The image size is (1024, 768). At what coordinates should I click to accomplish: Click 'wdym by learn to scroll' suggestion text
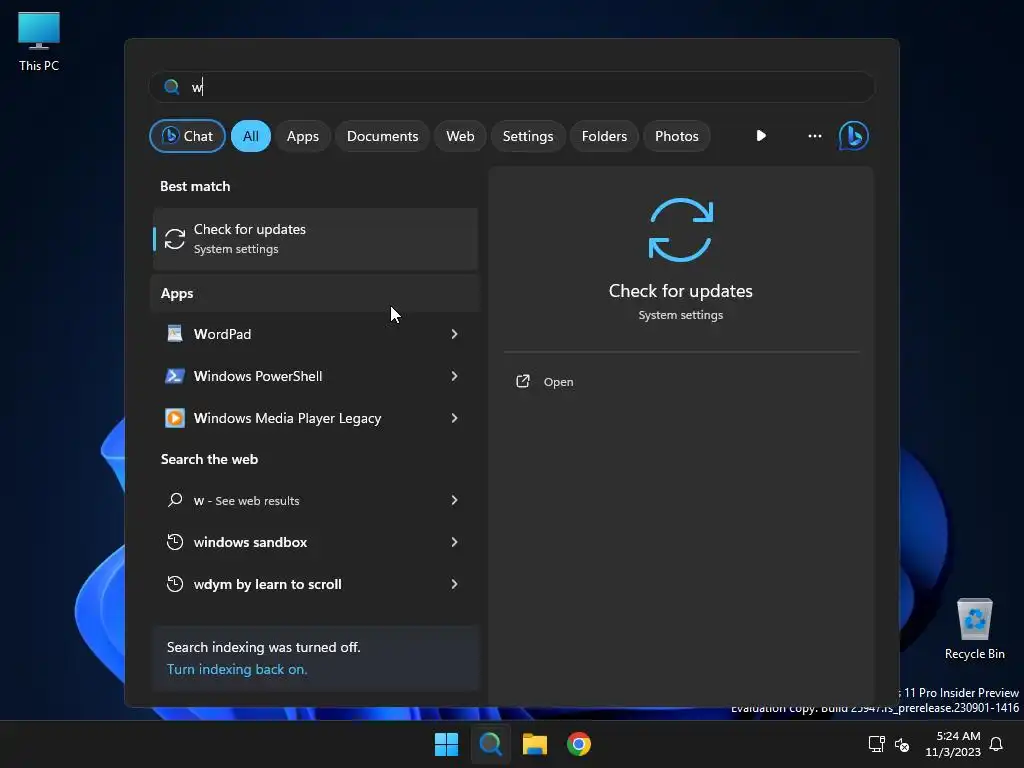click(x=267, y=584)
